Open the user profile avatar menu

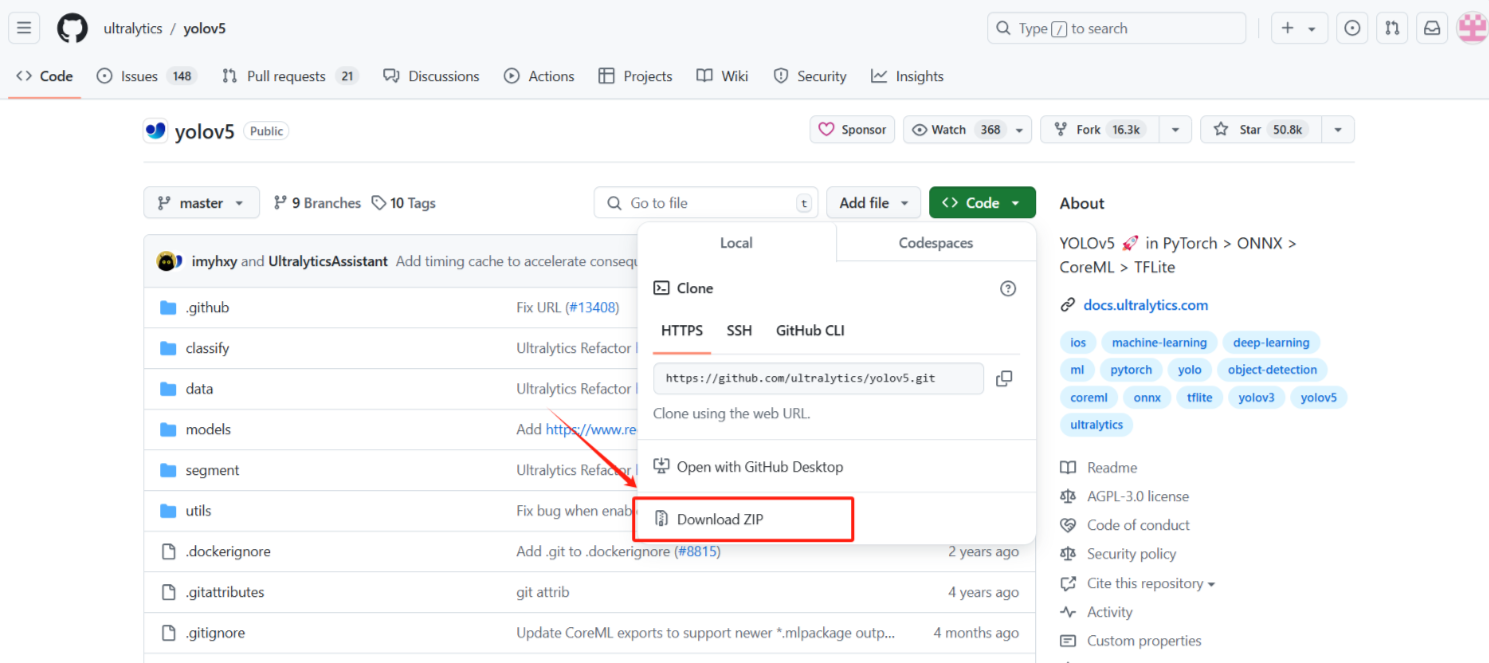point(1472,28)
